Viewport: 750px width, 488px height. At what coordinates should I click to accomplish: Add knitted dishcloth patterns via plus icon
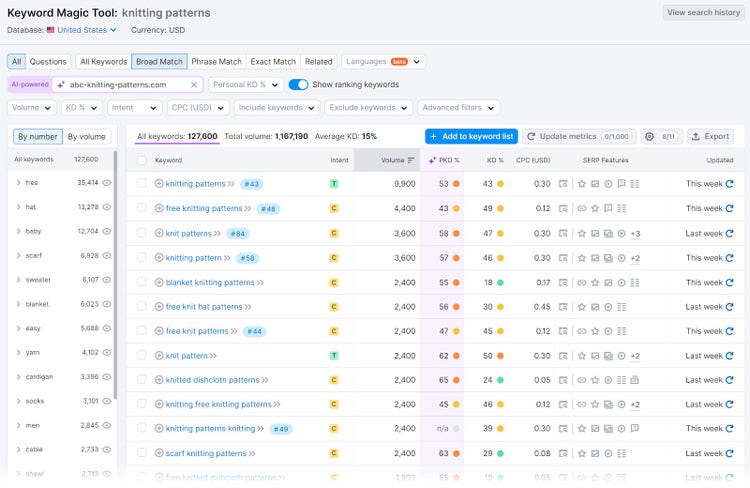tap(159, 380)
